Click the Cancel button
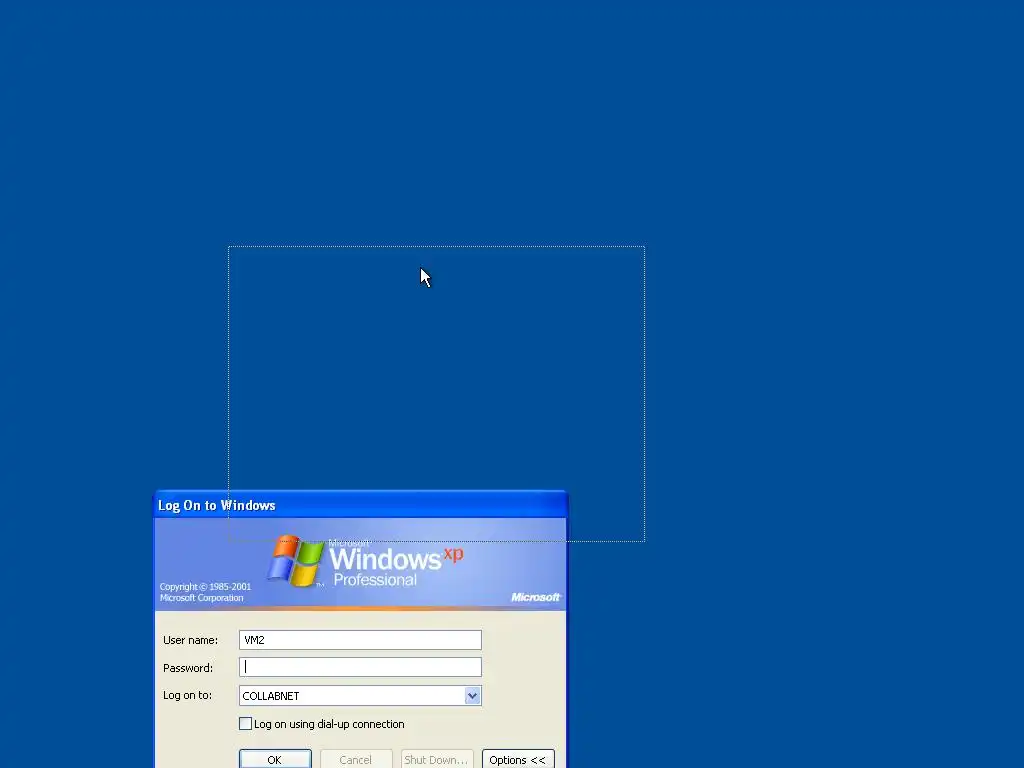 (356, 760)
